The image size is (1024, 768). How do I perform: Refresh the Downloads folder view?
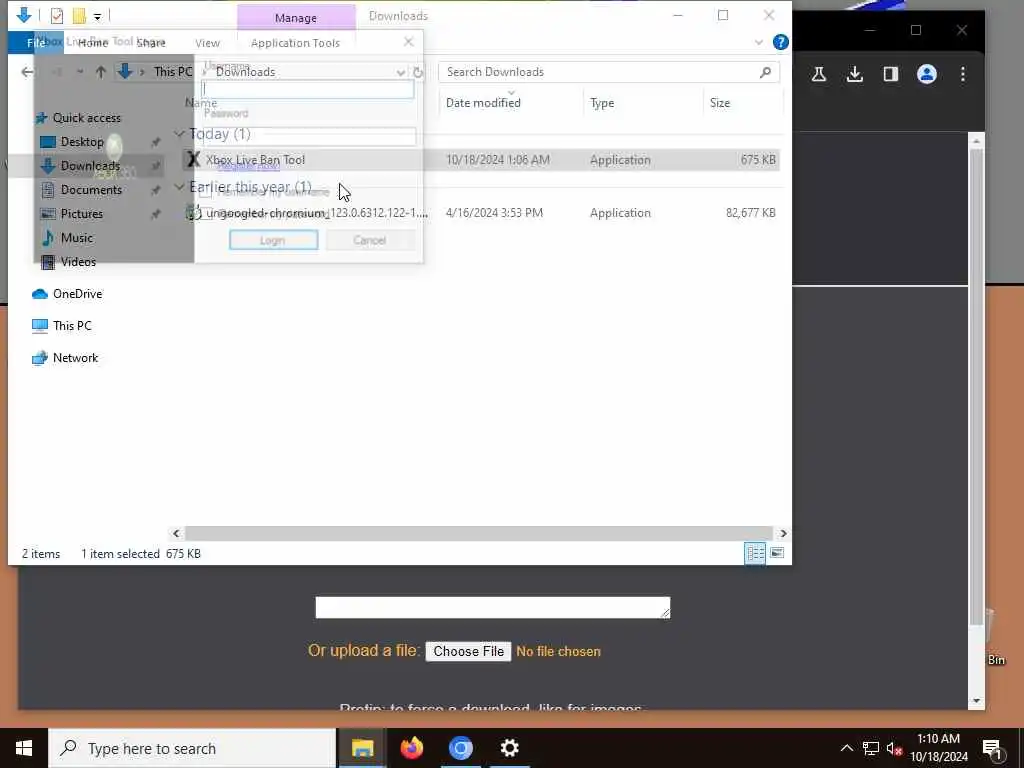(x=418, y=72)
